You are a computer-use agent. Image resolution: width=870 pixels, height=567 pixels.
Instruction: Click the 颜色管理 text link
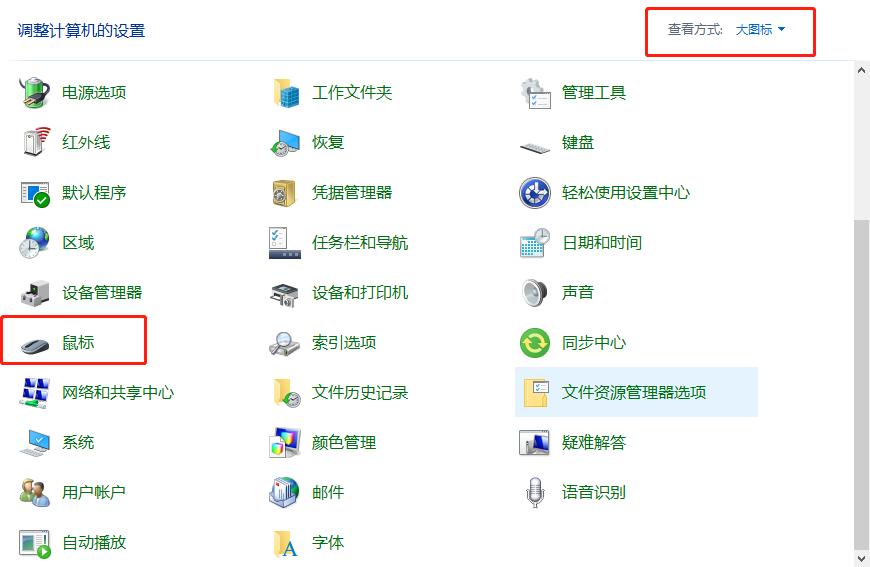(x=344, y=443)
